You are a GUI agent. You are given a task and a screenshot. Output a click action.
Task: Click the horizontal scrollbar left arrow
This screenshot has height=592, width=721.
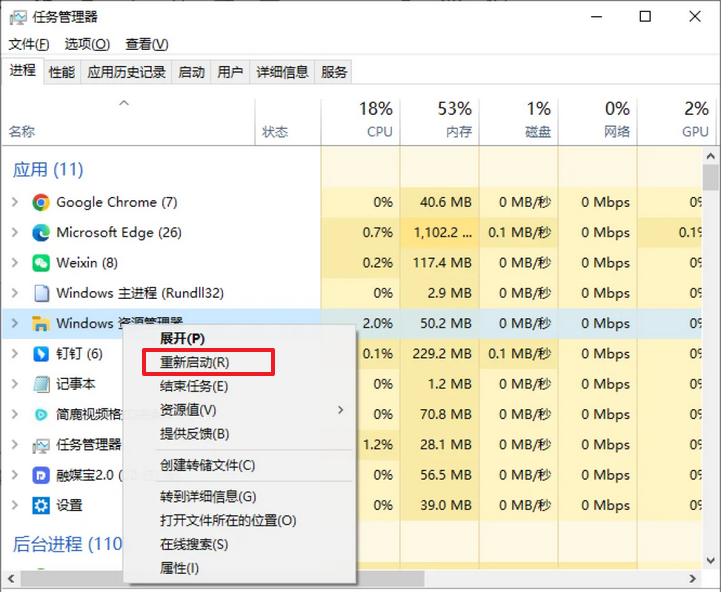pyautogui.click(x=11, y=579)
